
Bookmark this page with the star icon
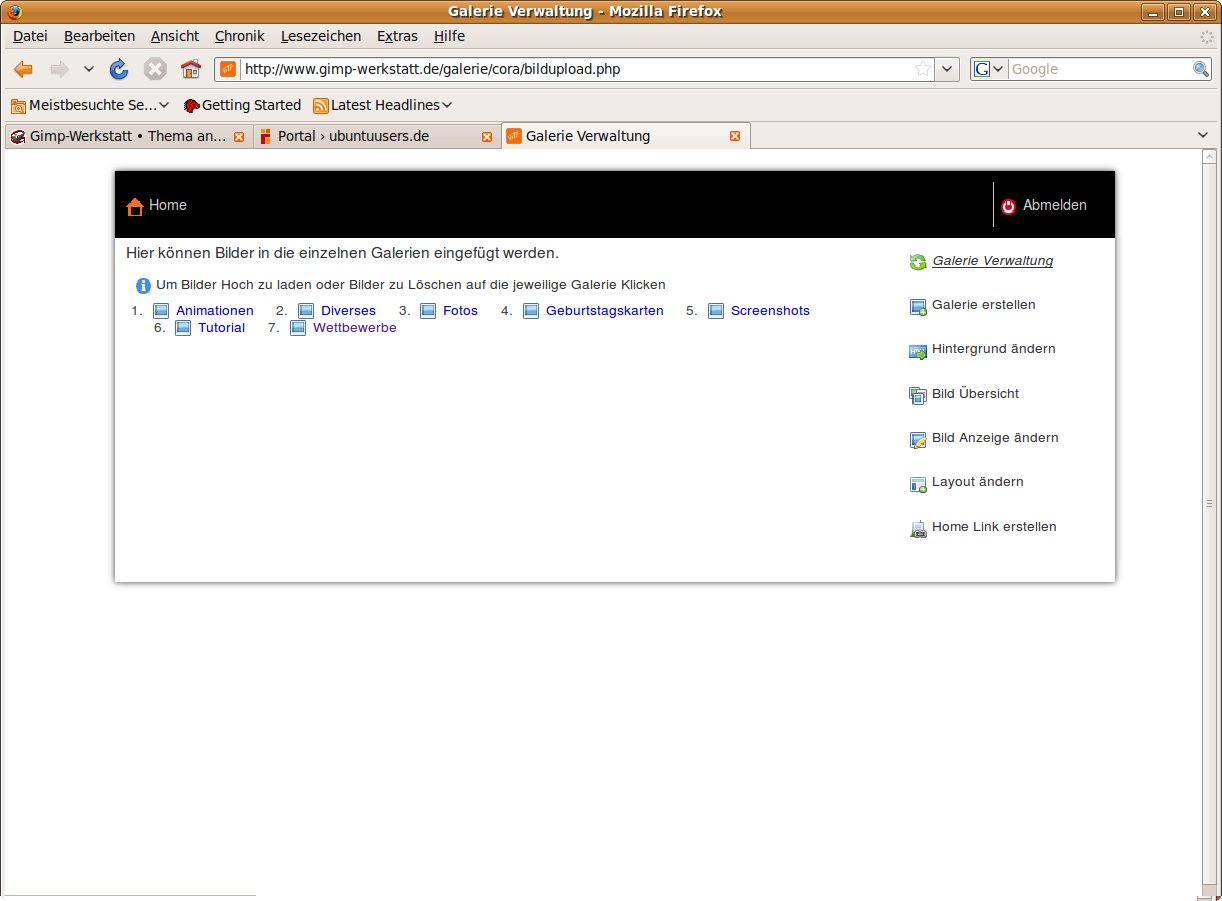point(923,69)
